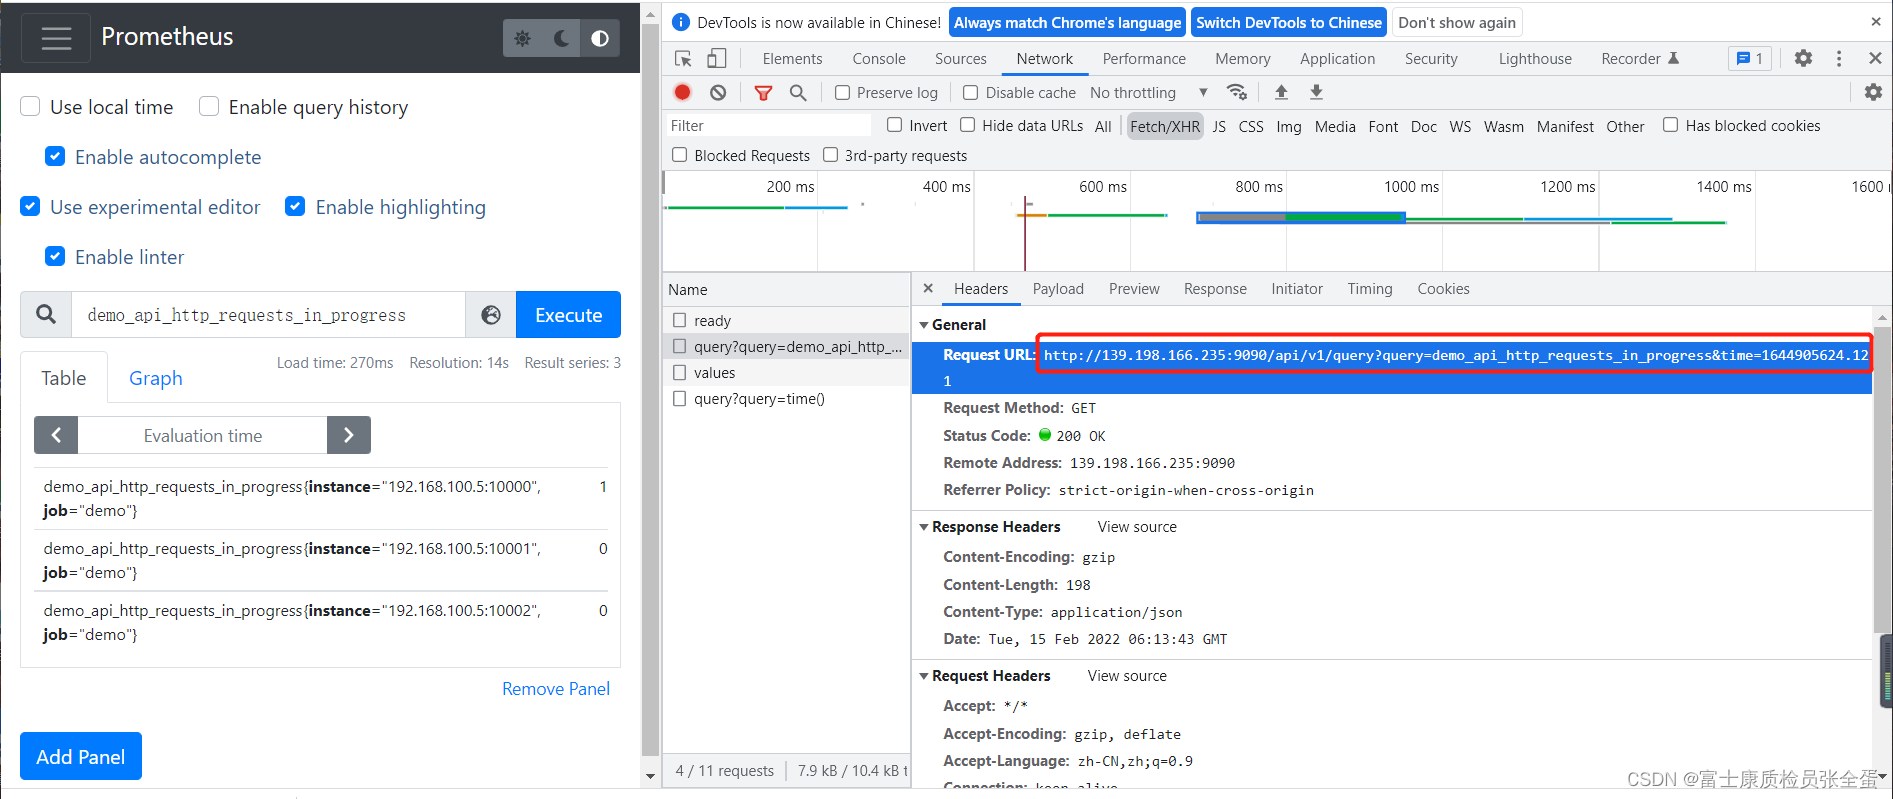
Task: Switch to dark theme moon icon
Action: tap(561, 38)
